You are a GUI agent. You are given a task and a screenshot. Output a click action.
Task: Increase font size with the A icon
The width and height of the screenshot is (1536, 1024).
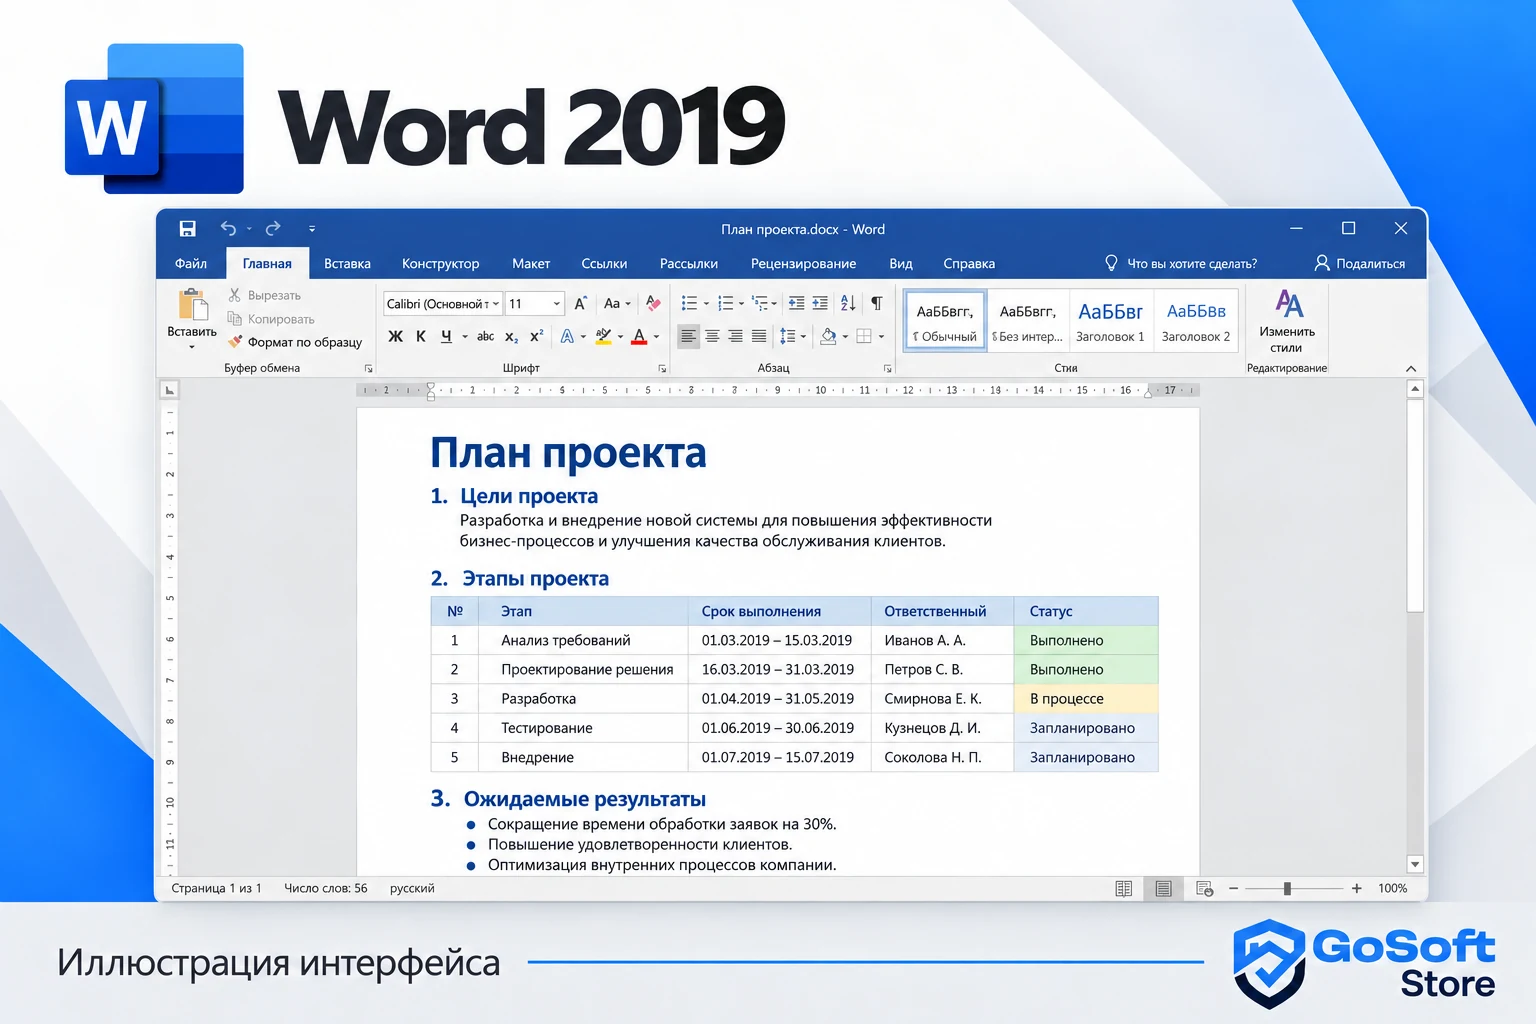click(580, 303)
